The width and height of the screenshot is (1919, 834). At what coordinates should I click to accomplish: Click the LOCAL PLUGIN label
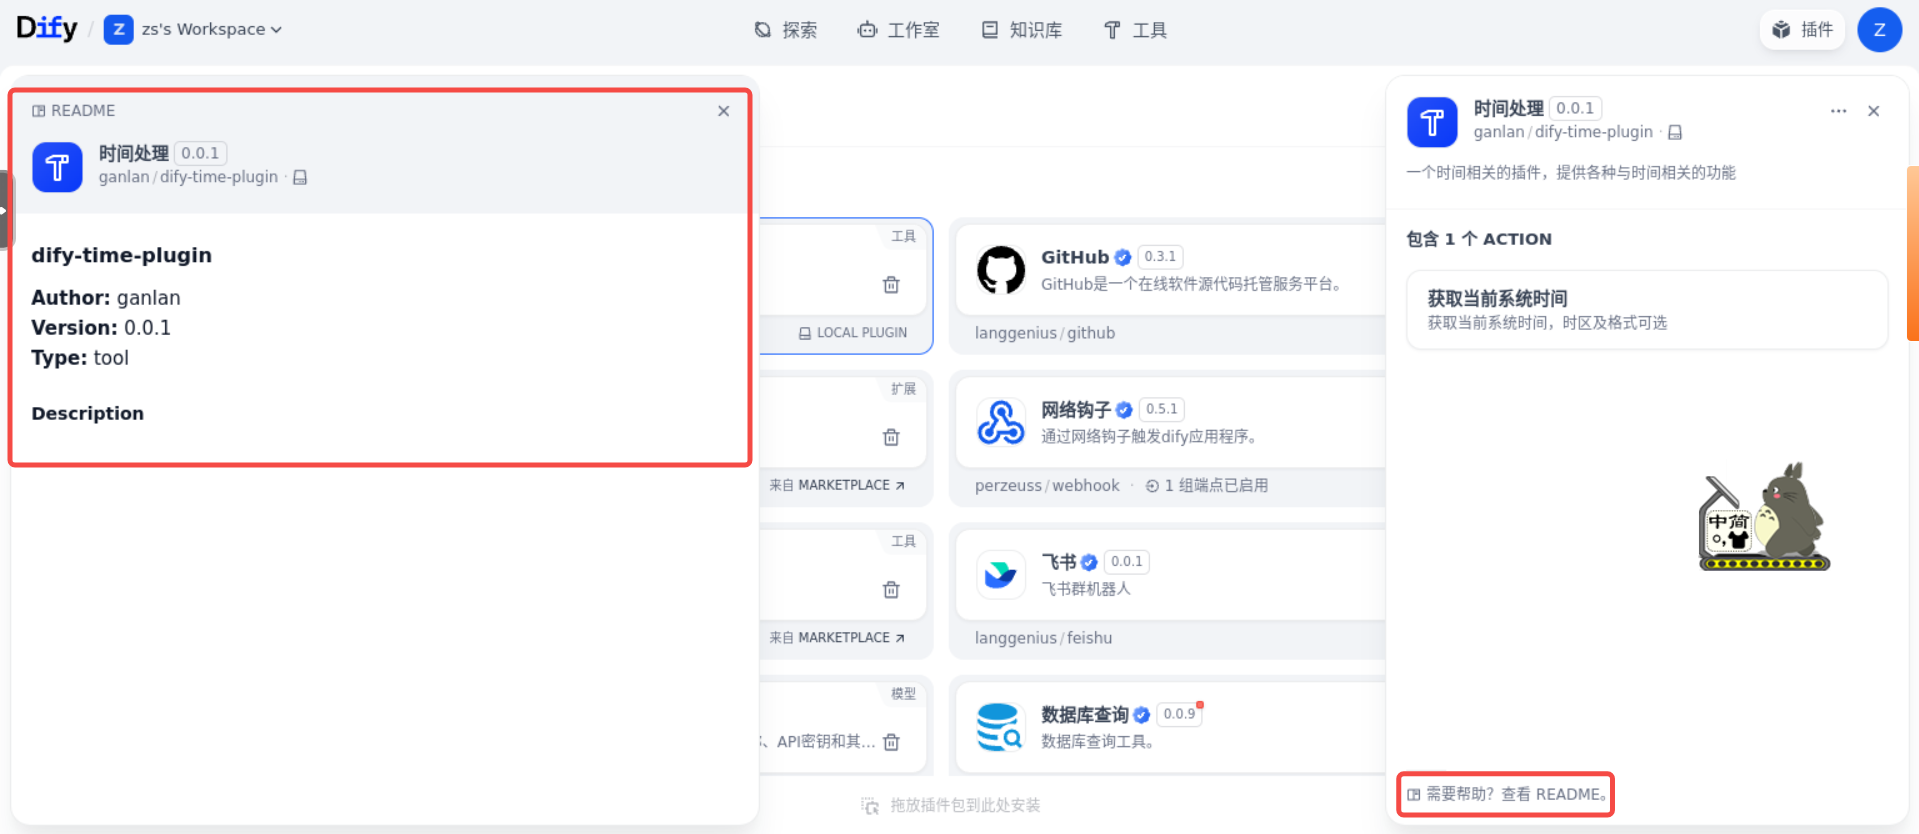(x=852, y=333)
